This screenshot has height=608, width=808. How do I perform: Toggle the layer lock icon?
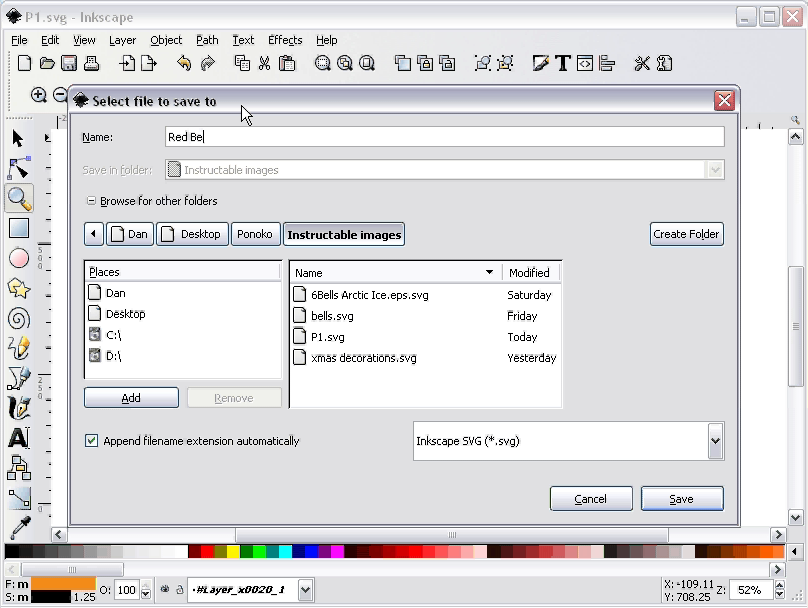click(179, 589)
